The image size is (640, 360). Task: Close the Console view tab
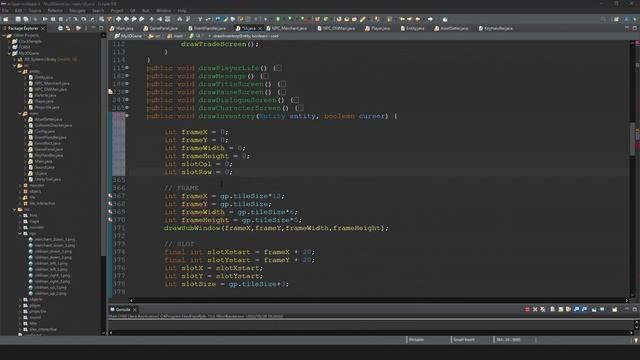click(x=135, y=309)
